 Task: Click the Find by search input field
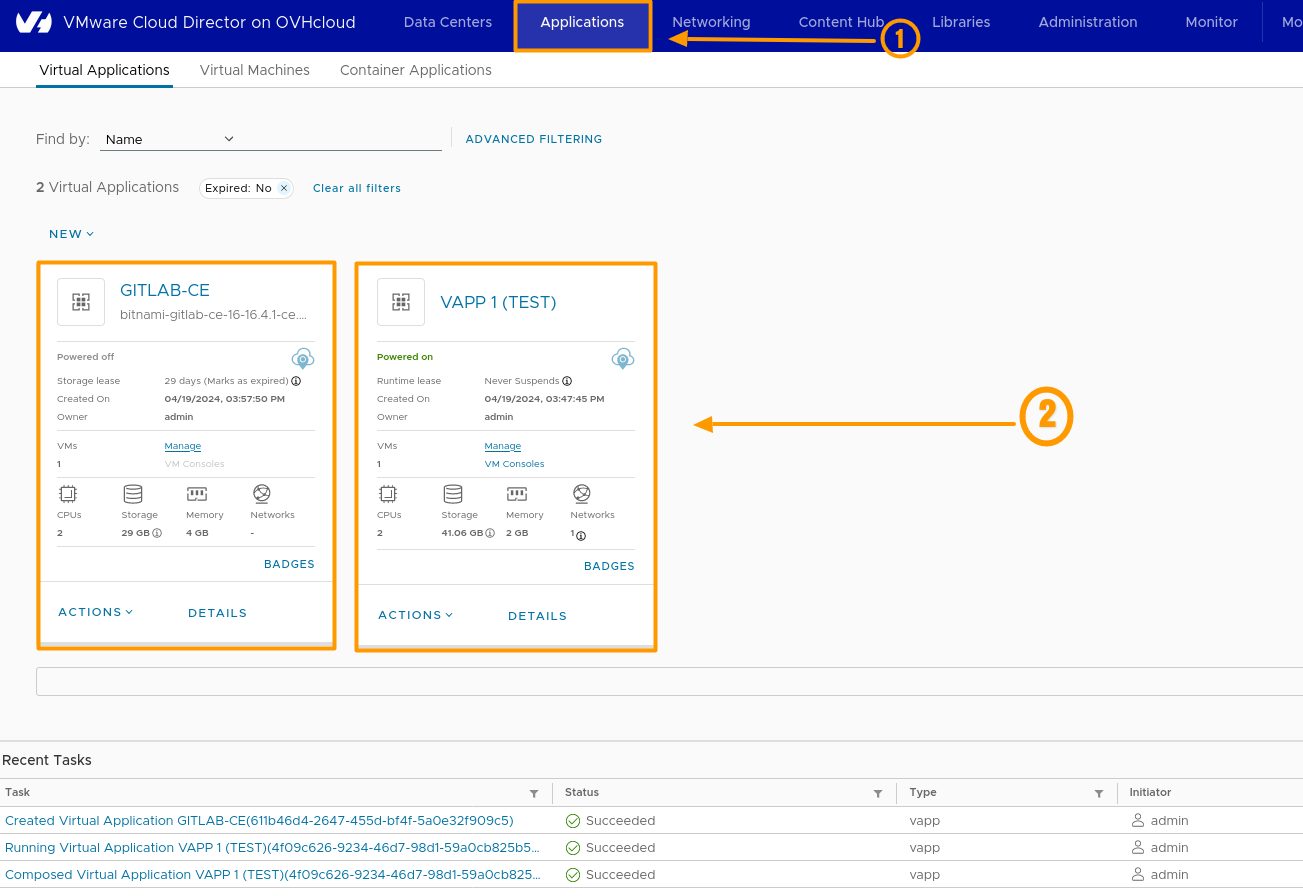(x=340, y=139)
